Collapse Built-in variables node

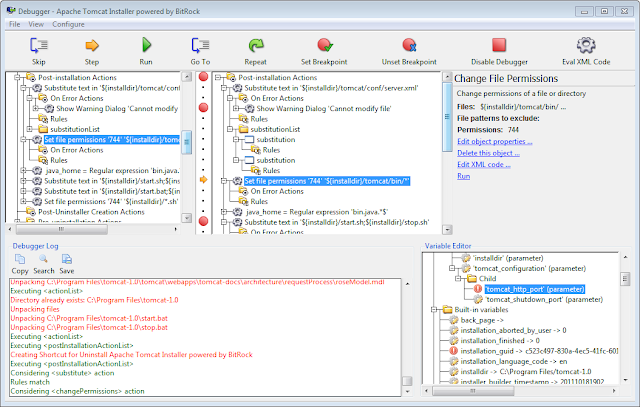tap(433, 309)
